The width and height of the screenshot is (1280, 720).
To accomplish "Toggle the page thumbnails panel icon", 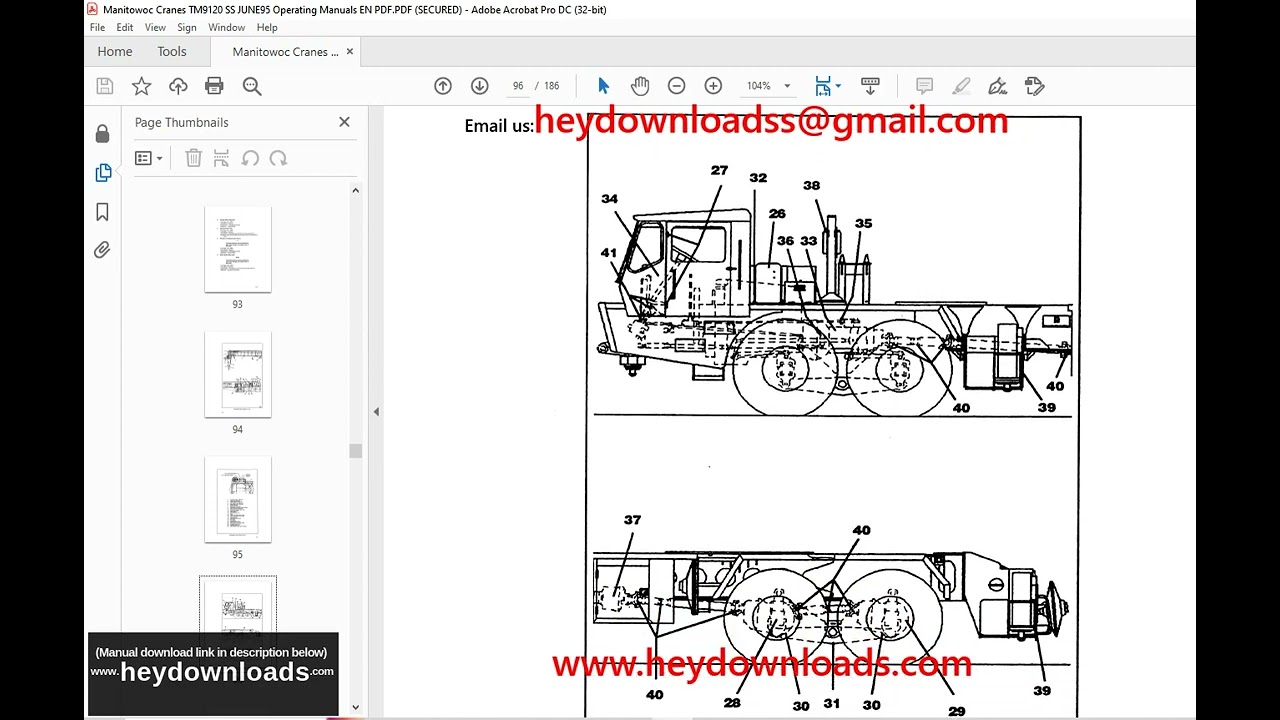I will pyautogui.click(x=102, y=173).
